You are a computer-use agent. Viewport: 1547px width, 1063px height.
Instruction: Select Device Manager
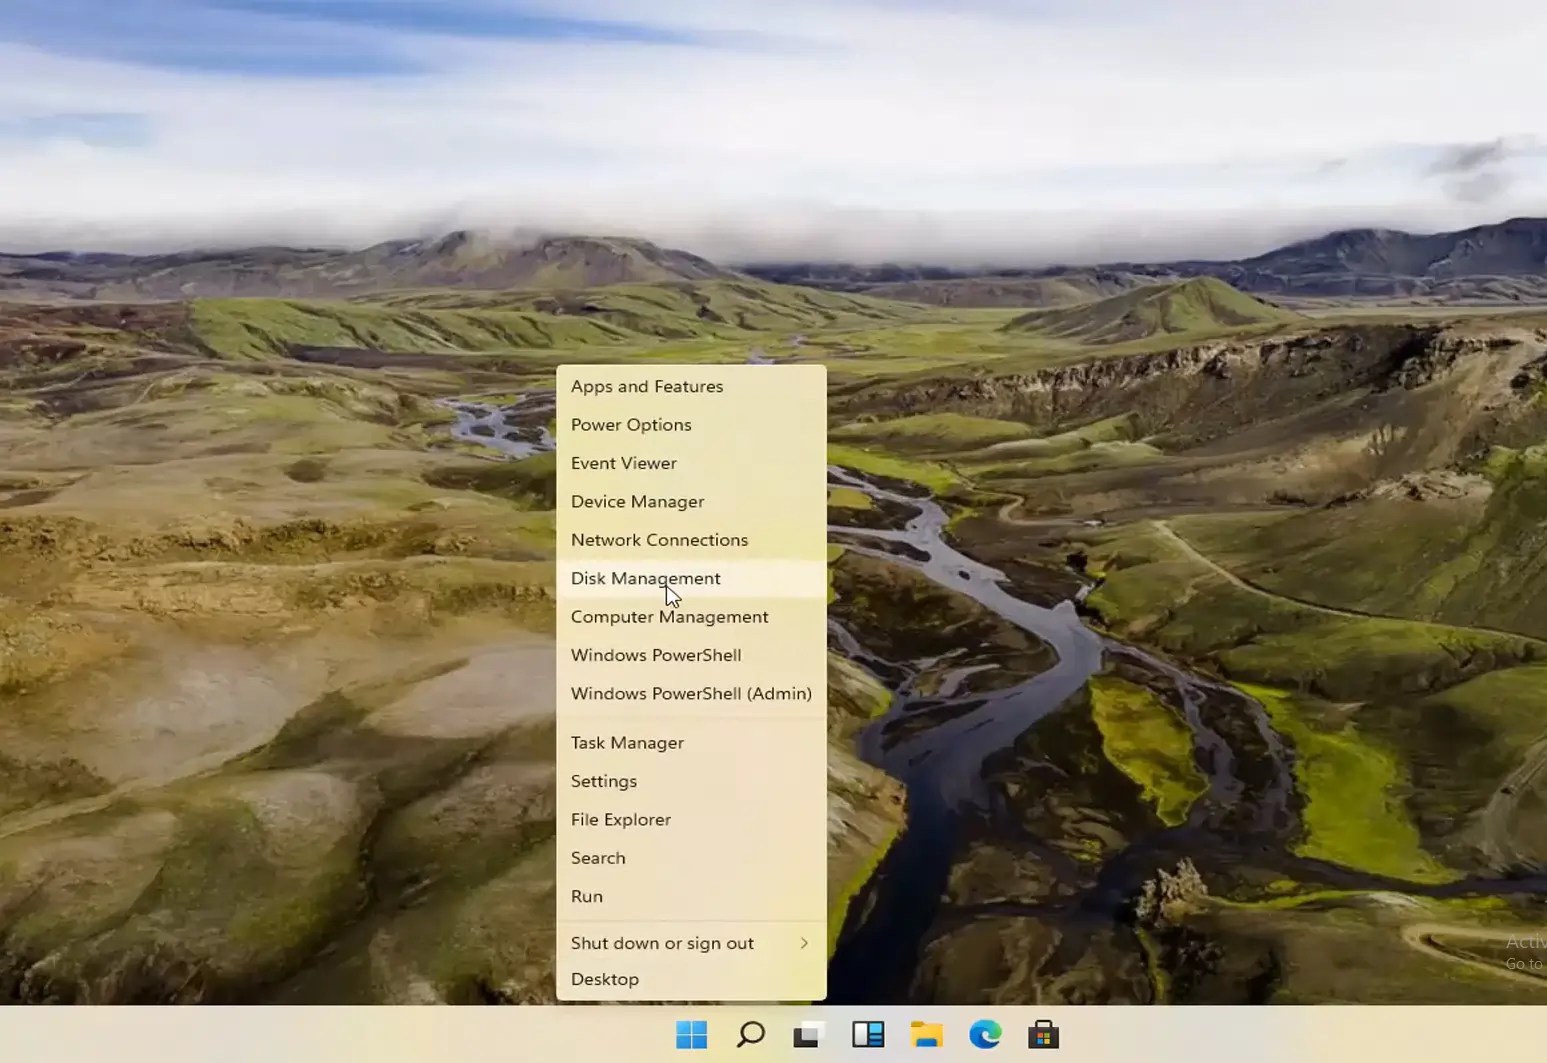(x=637, y=501)
